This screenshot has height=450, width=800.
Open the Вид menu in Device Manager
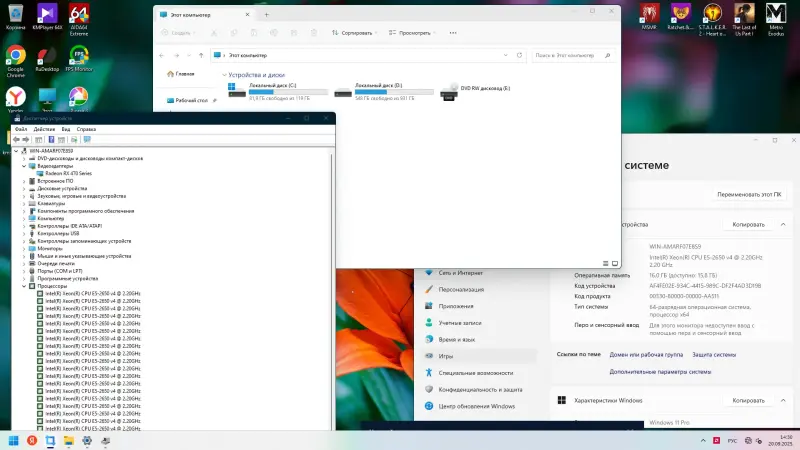click(66, 129)
